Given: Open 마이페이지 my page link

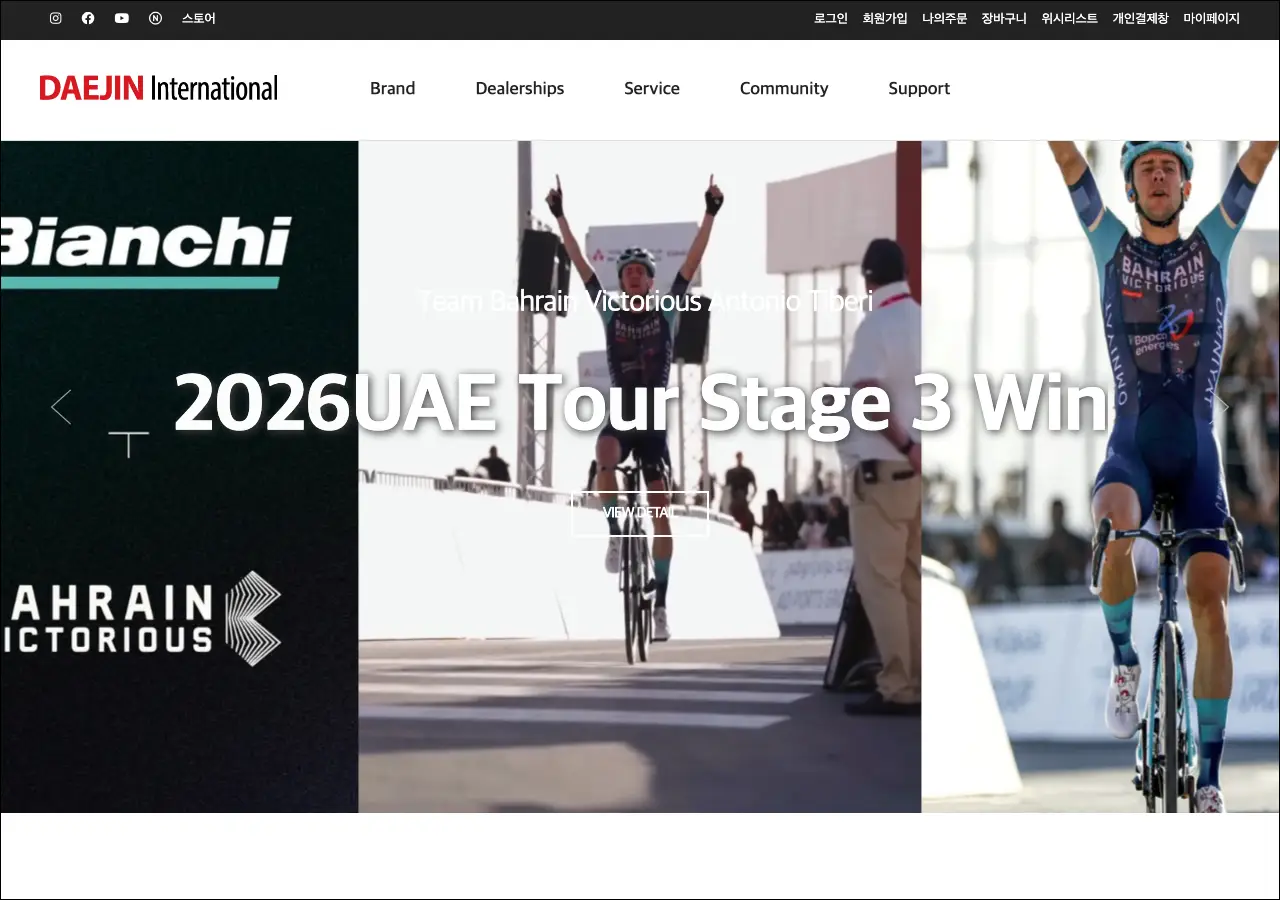Looking at the screenshot, I should coord(1211,18).
